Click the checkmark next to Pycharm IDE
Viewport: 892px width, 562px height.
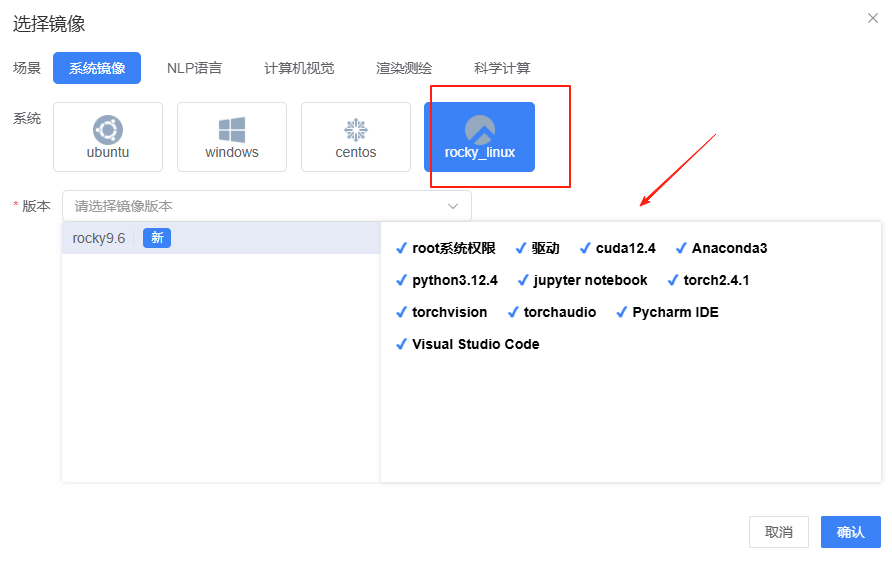coord(621,312)
